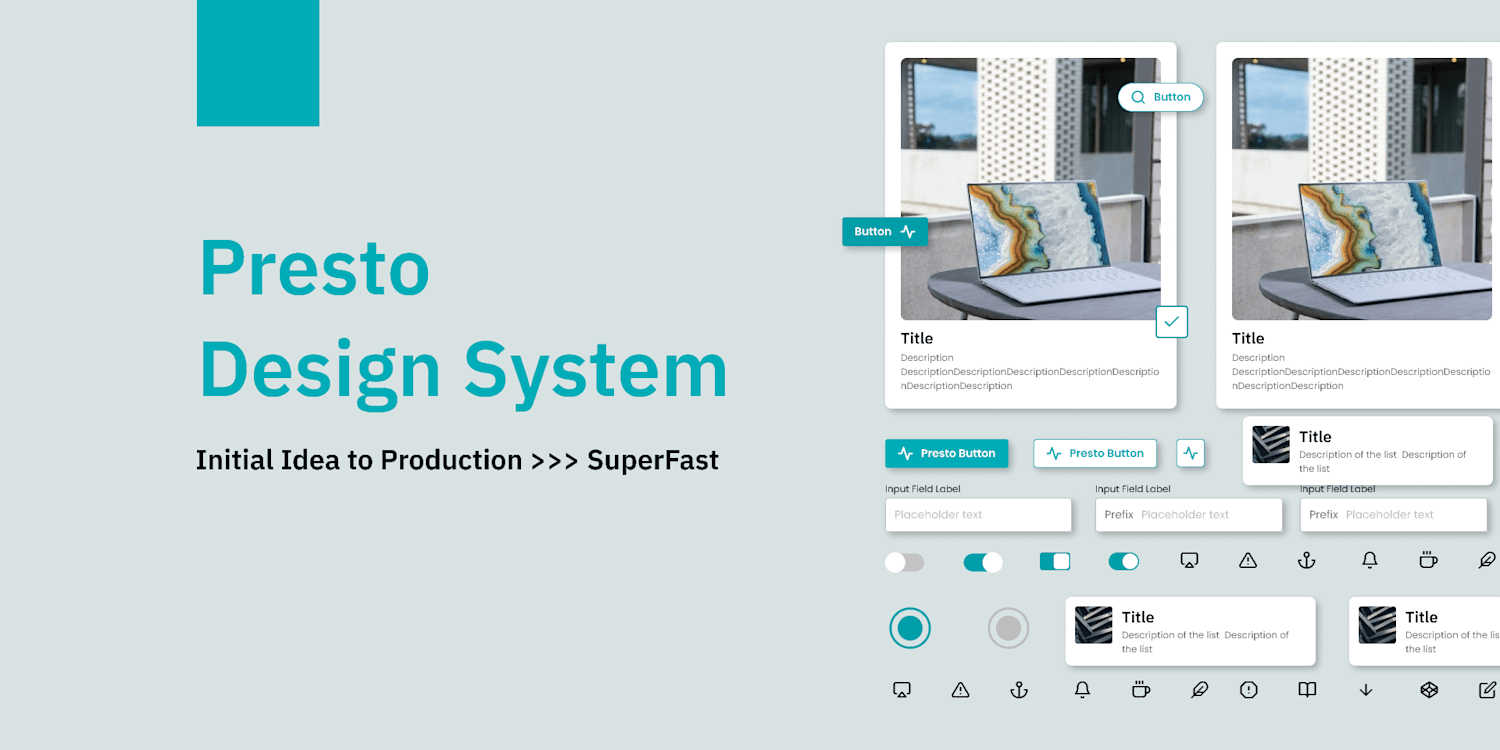
Task: Click the bell icon in the toggle row
Action: (x=1370, y=561)
